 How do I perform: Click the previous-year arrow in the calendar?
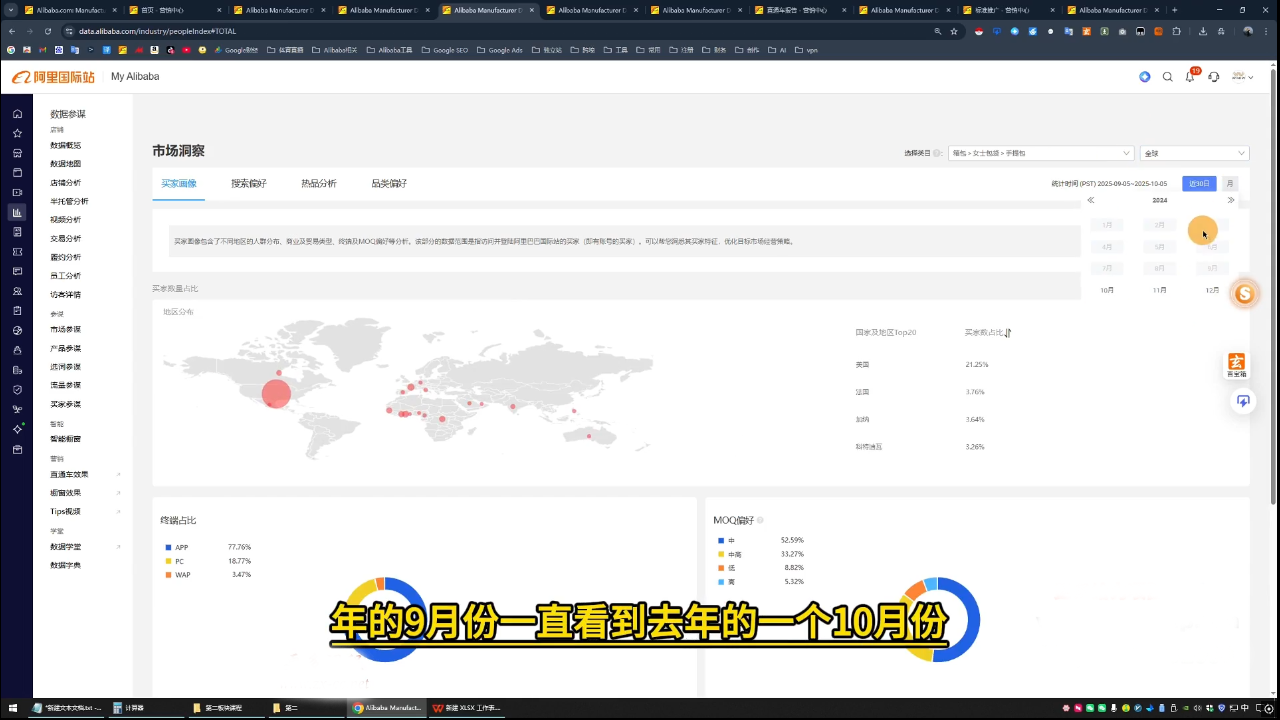(x=1091, y=200)
